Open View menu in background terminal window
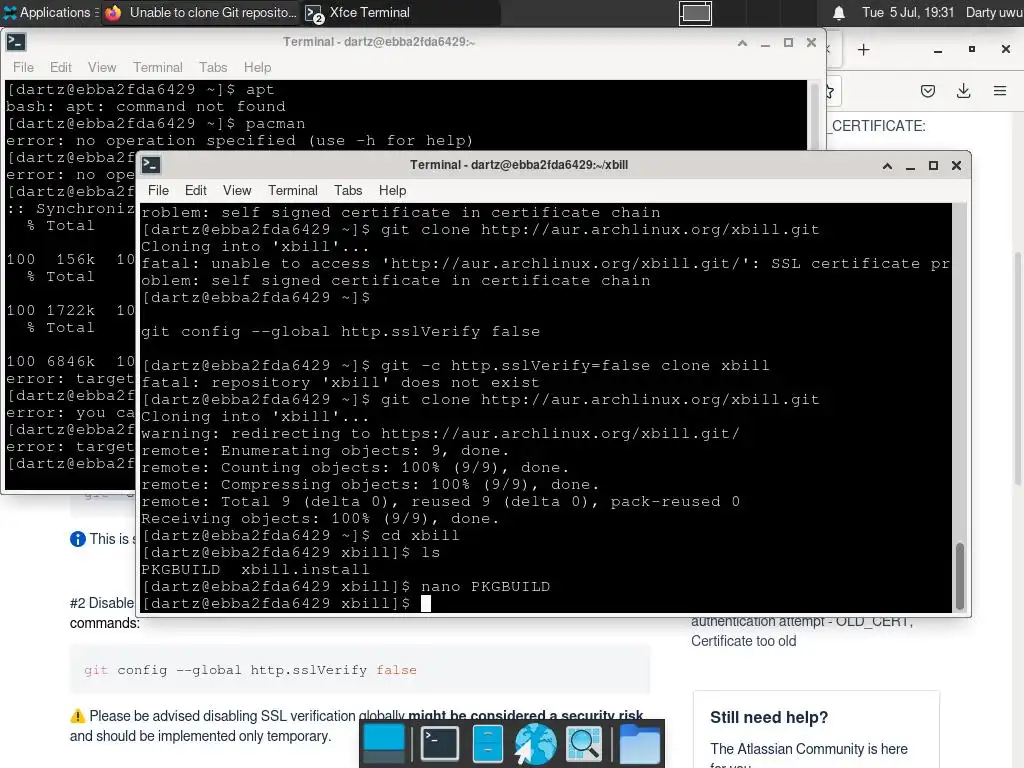The height and width of the screenshot is (768, 1024). point(102,67)
